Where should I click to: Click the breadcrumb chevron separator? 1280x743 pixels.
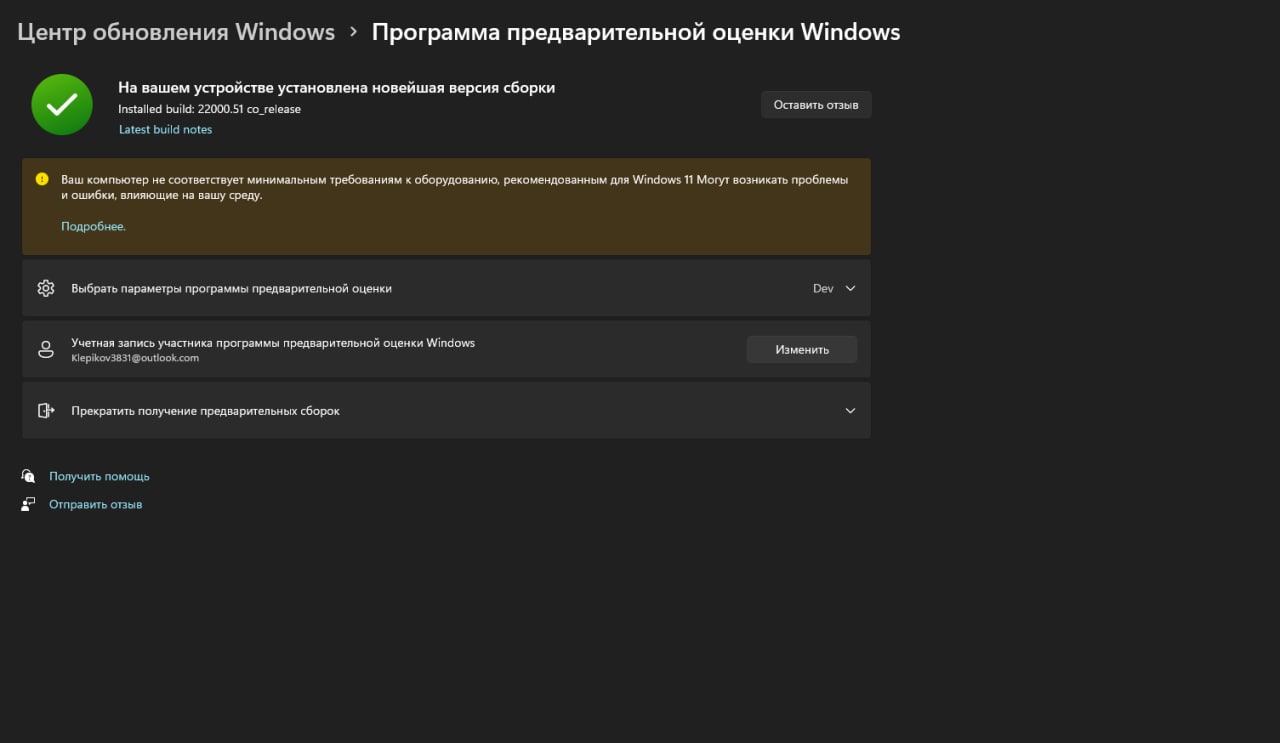(x=354, y=32)
